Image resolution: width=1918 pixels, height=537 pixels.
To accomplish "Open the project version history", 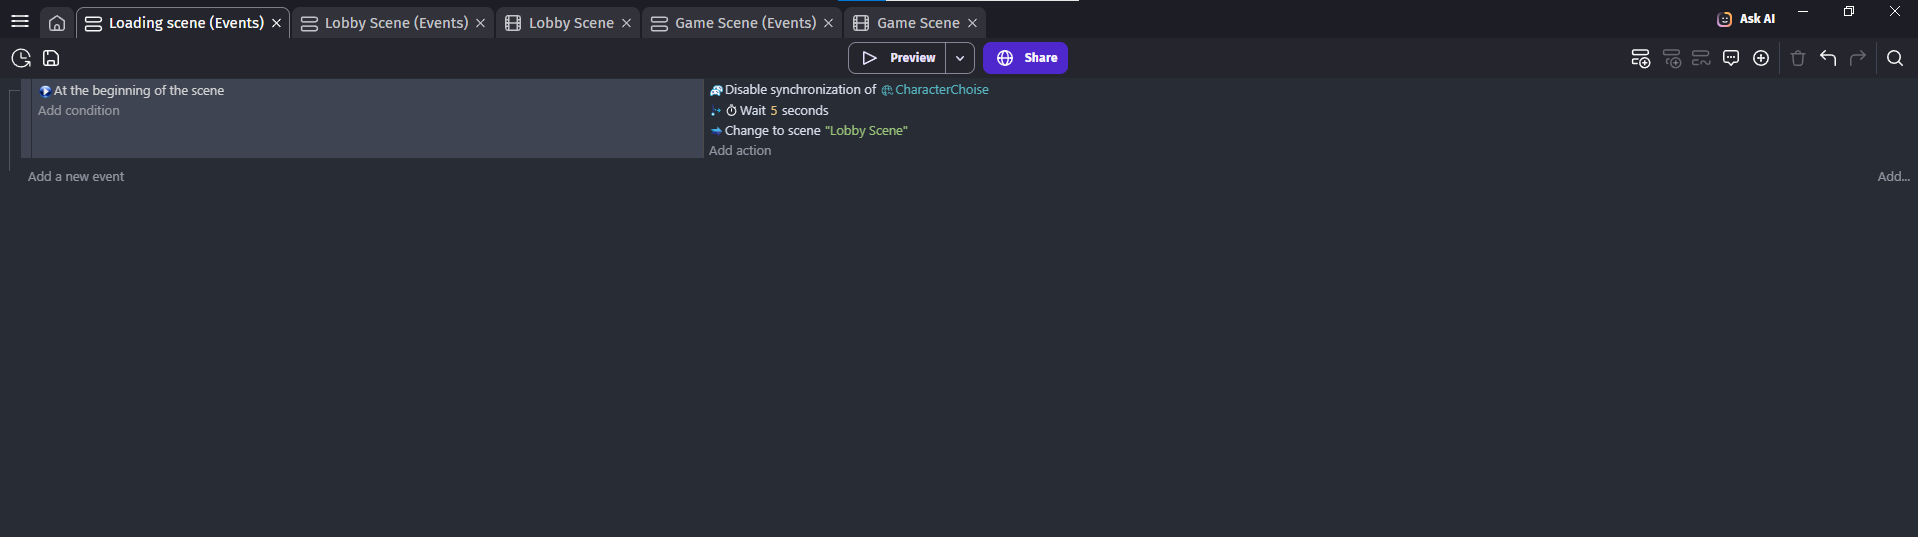I will click(x=21, y=58).
